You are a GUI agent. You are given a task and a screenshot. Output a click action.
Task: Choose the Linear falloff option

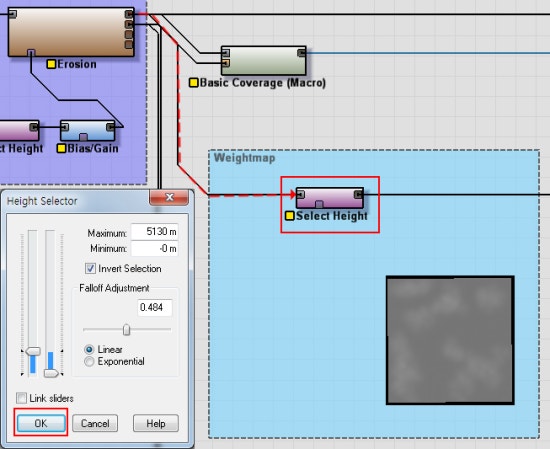(89, 349)
